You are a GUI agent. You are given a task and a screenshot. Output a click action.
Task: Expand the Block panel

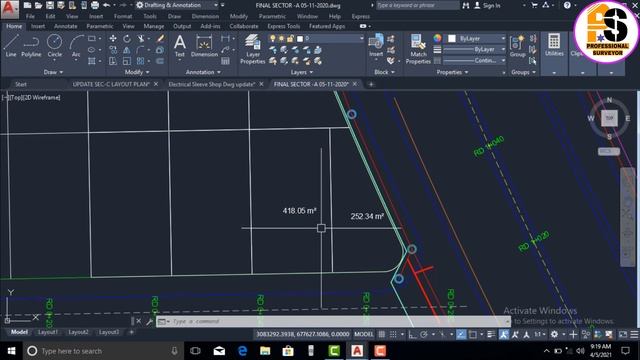point(384,72)
